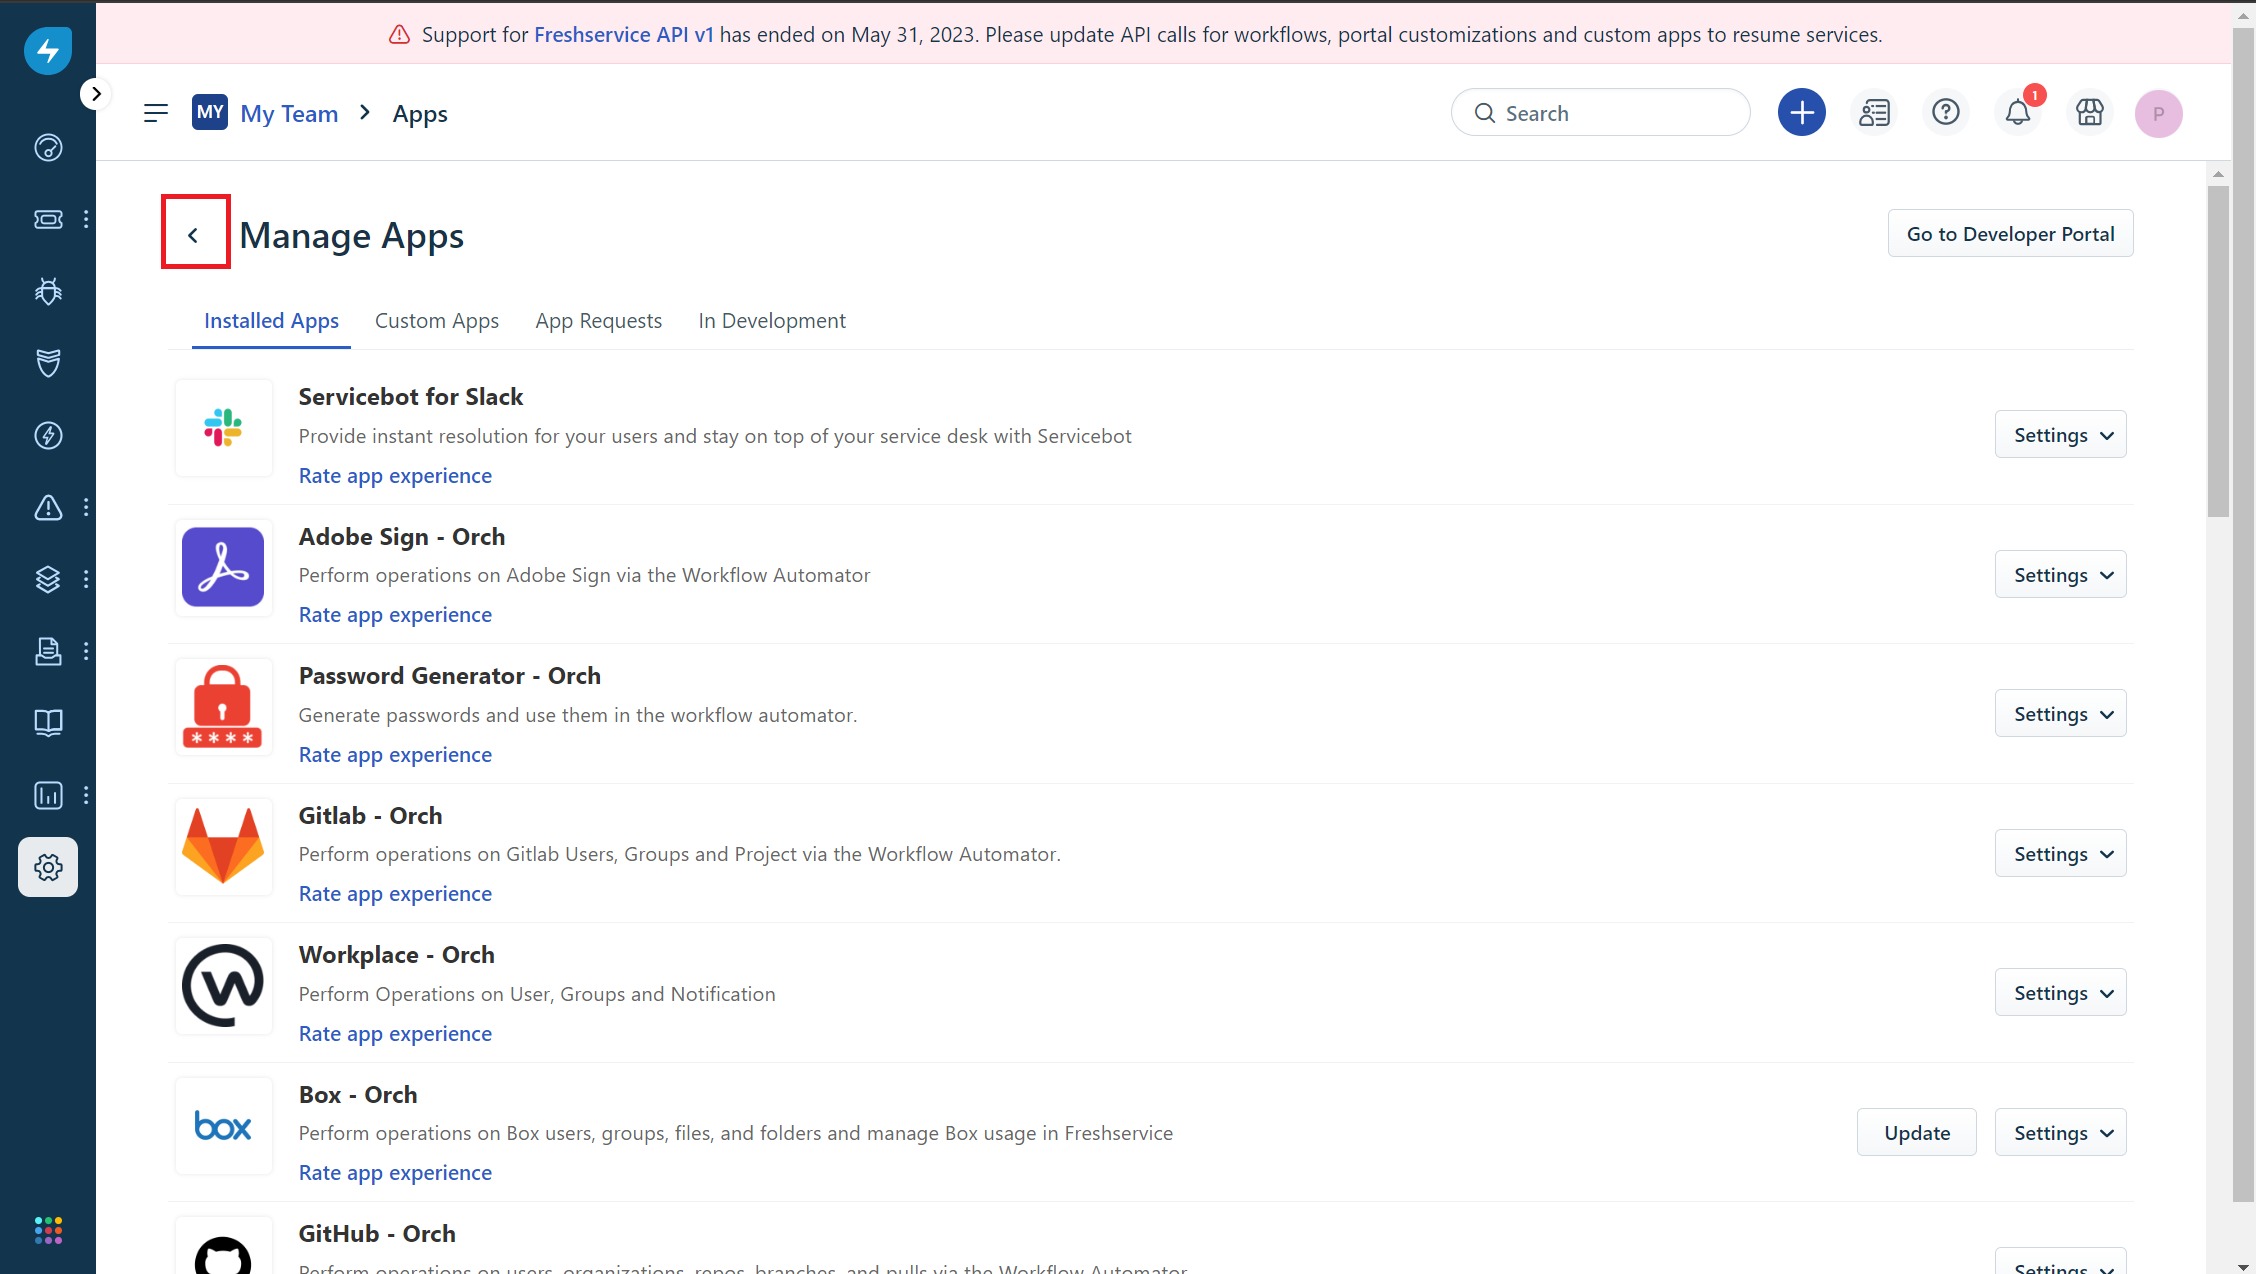Open Settings dropdown for Password Generator - Orch
The width and height of the screenshot is (2256, 1274).
point(2061,714)
